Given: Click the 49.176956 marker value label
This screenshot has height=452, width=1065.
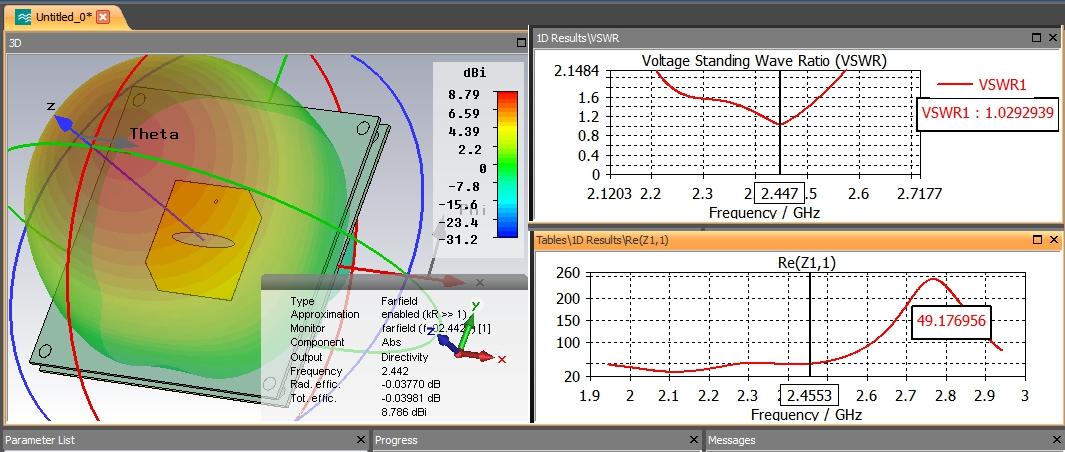Looking at the screenshot, I should pos(950,320).
